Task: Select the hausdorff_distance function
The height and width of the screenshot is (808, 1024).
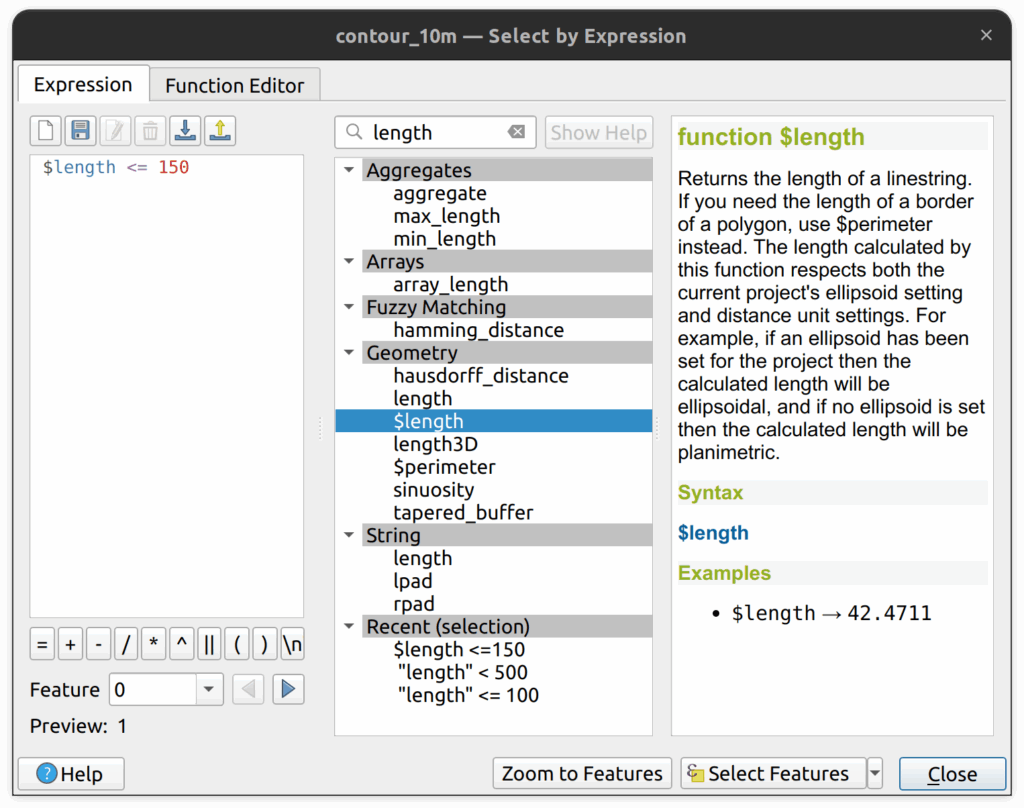Action: (481, 376)
